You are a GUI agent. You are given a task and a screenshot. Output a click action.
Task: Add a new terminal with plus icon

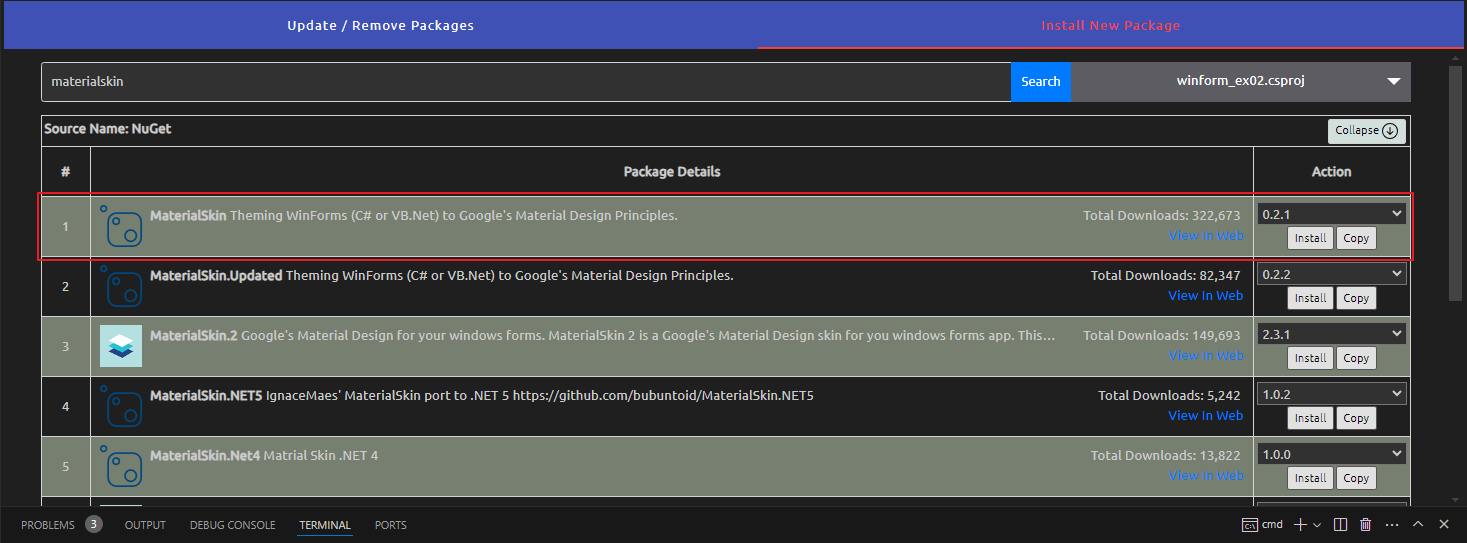[x=1300, y=524]
